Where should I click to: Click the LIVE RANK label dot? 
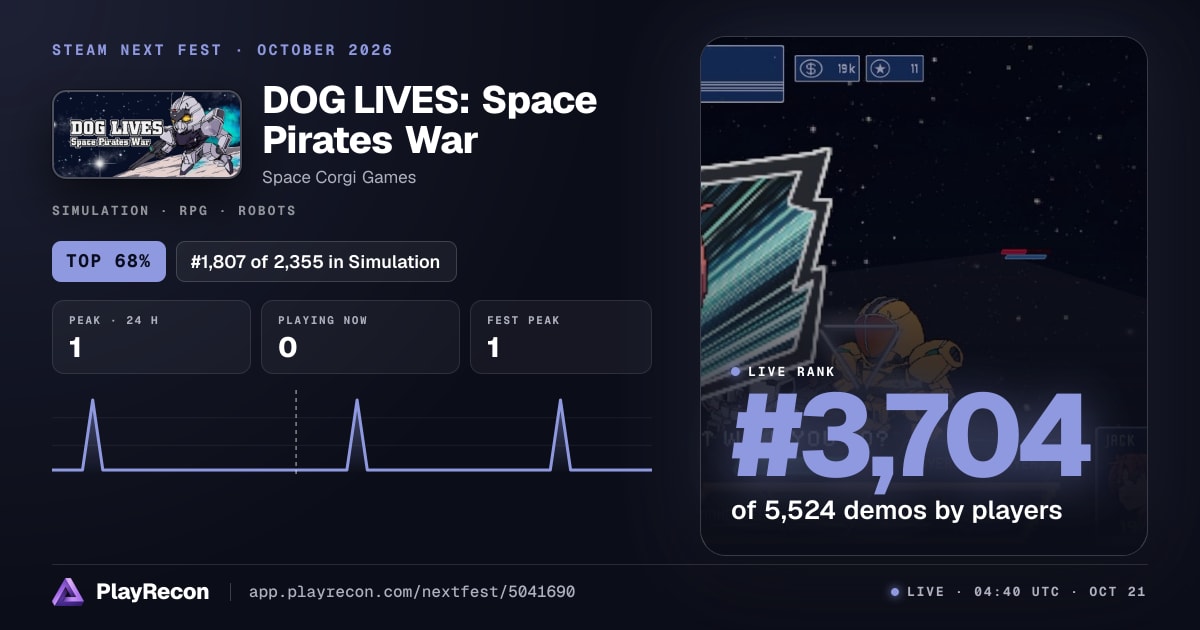tap(736, 371)
